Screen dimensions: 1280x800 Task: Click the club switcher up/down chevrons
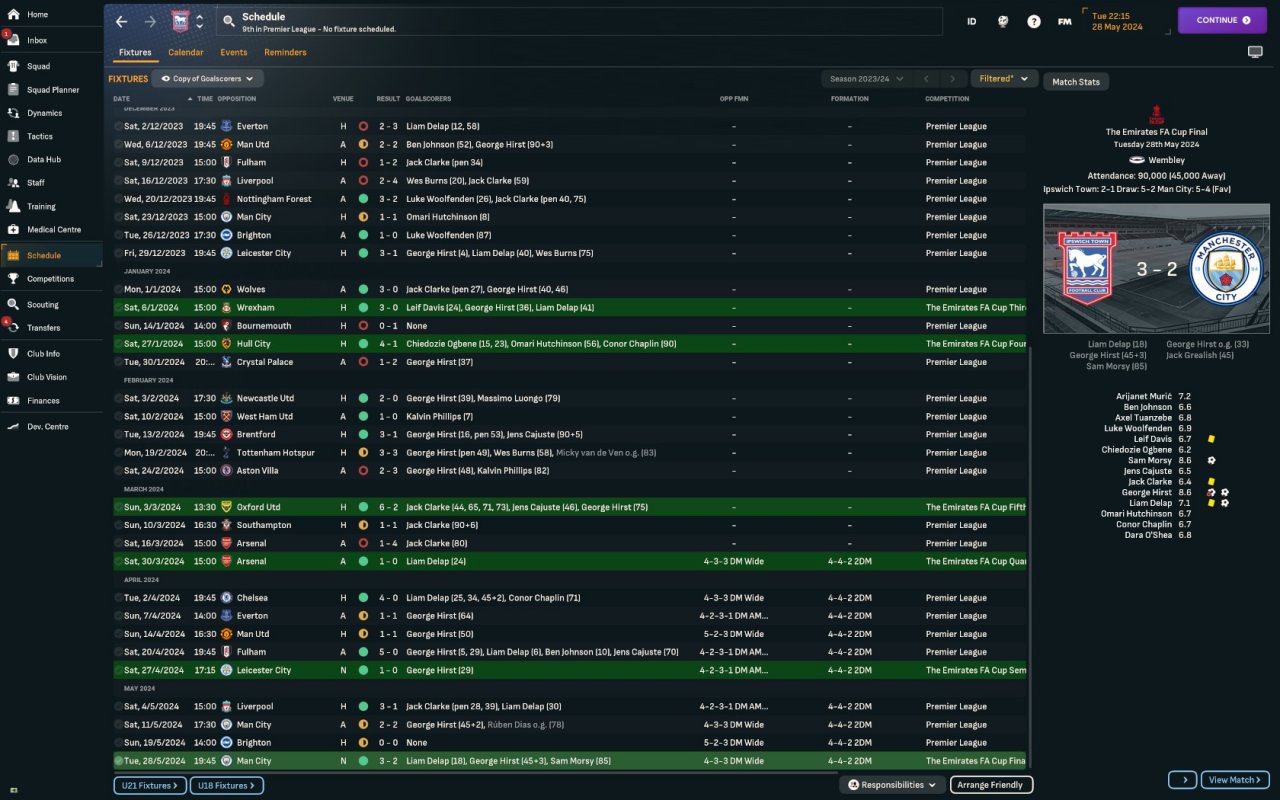[200, 21]
